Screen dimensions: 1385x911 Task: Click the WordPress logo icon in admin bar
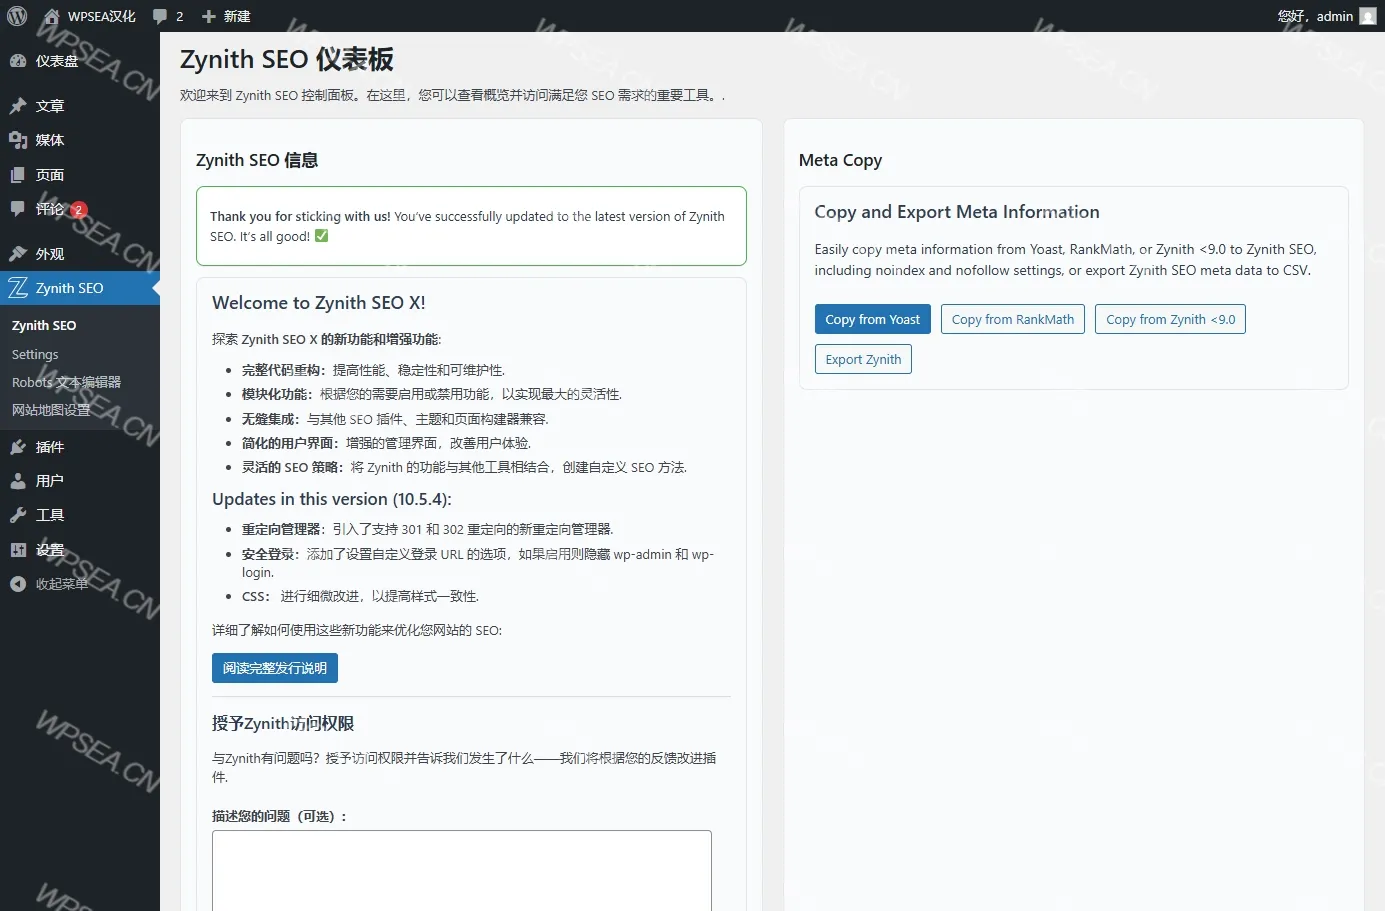(17, 16)
